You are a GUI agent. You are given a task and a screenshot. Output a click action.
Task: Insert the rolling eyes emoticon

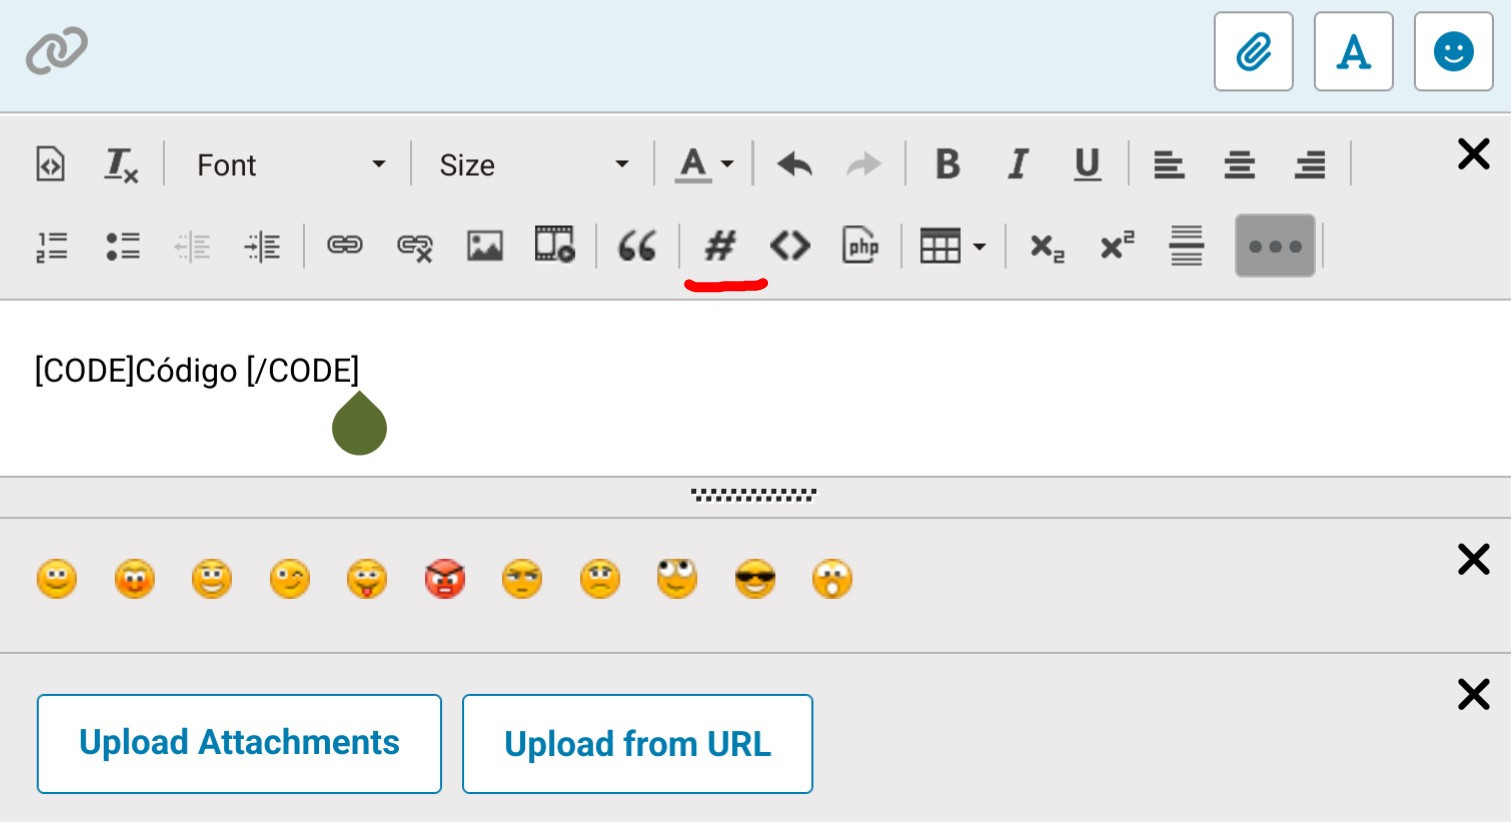pos(677,579)
